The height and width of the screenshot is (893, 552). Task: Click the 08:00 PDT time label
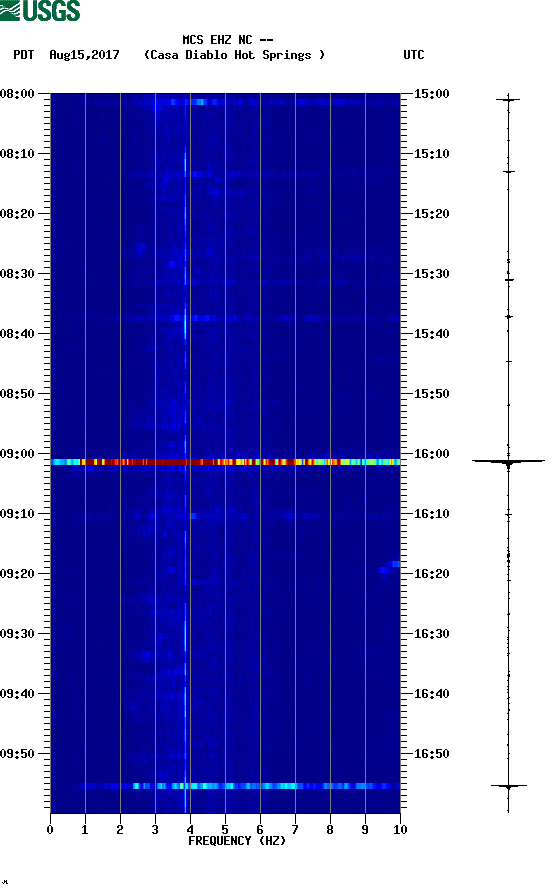[x=17, y=93]
